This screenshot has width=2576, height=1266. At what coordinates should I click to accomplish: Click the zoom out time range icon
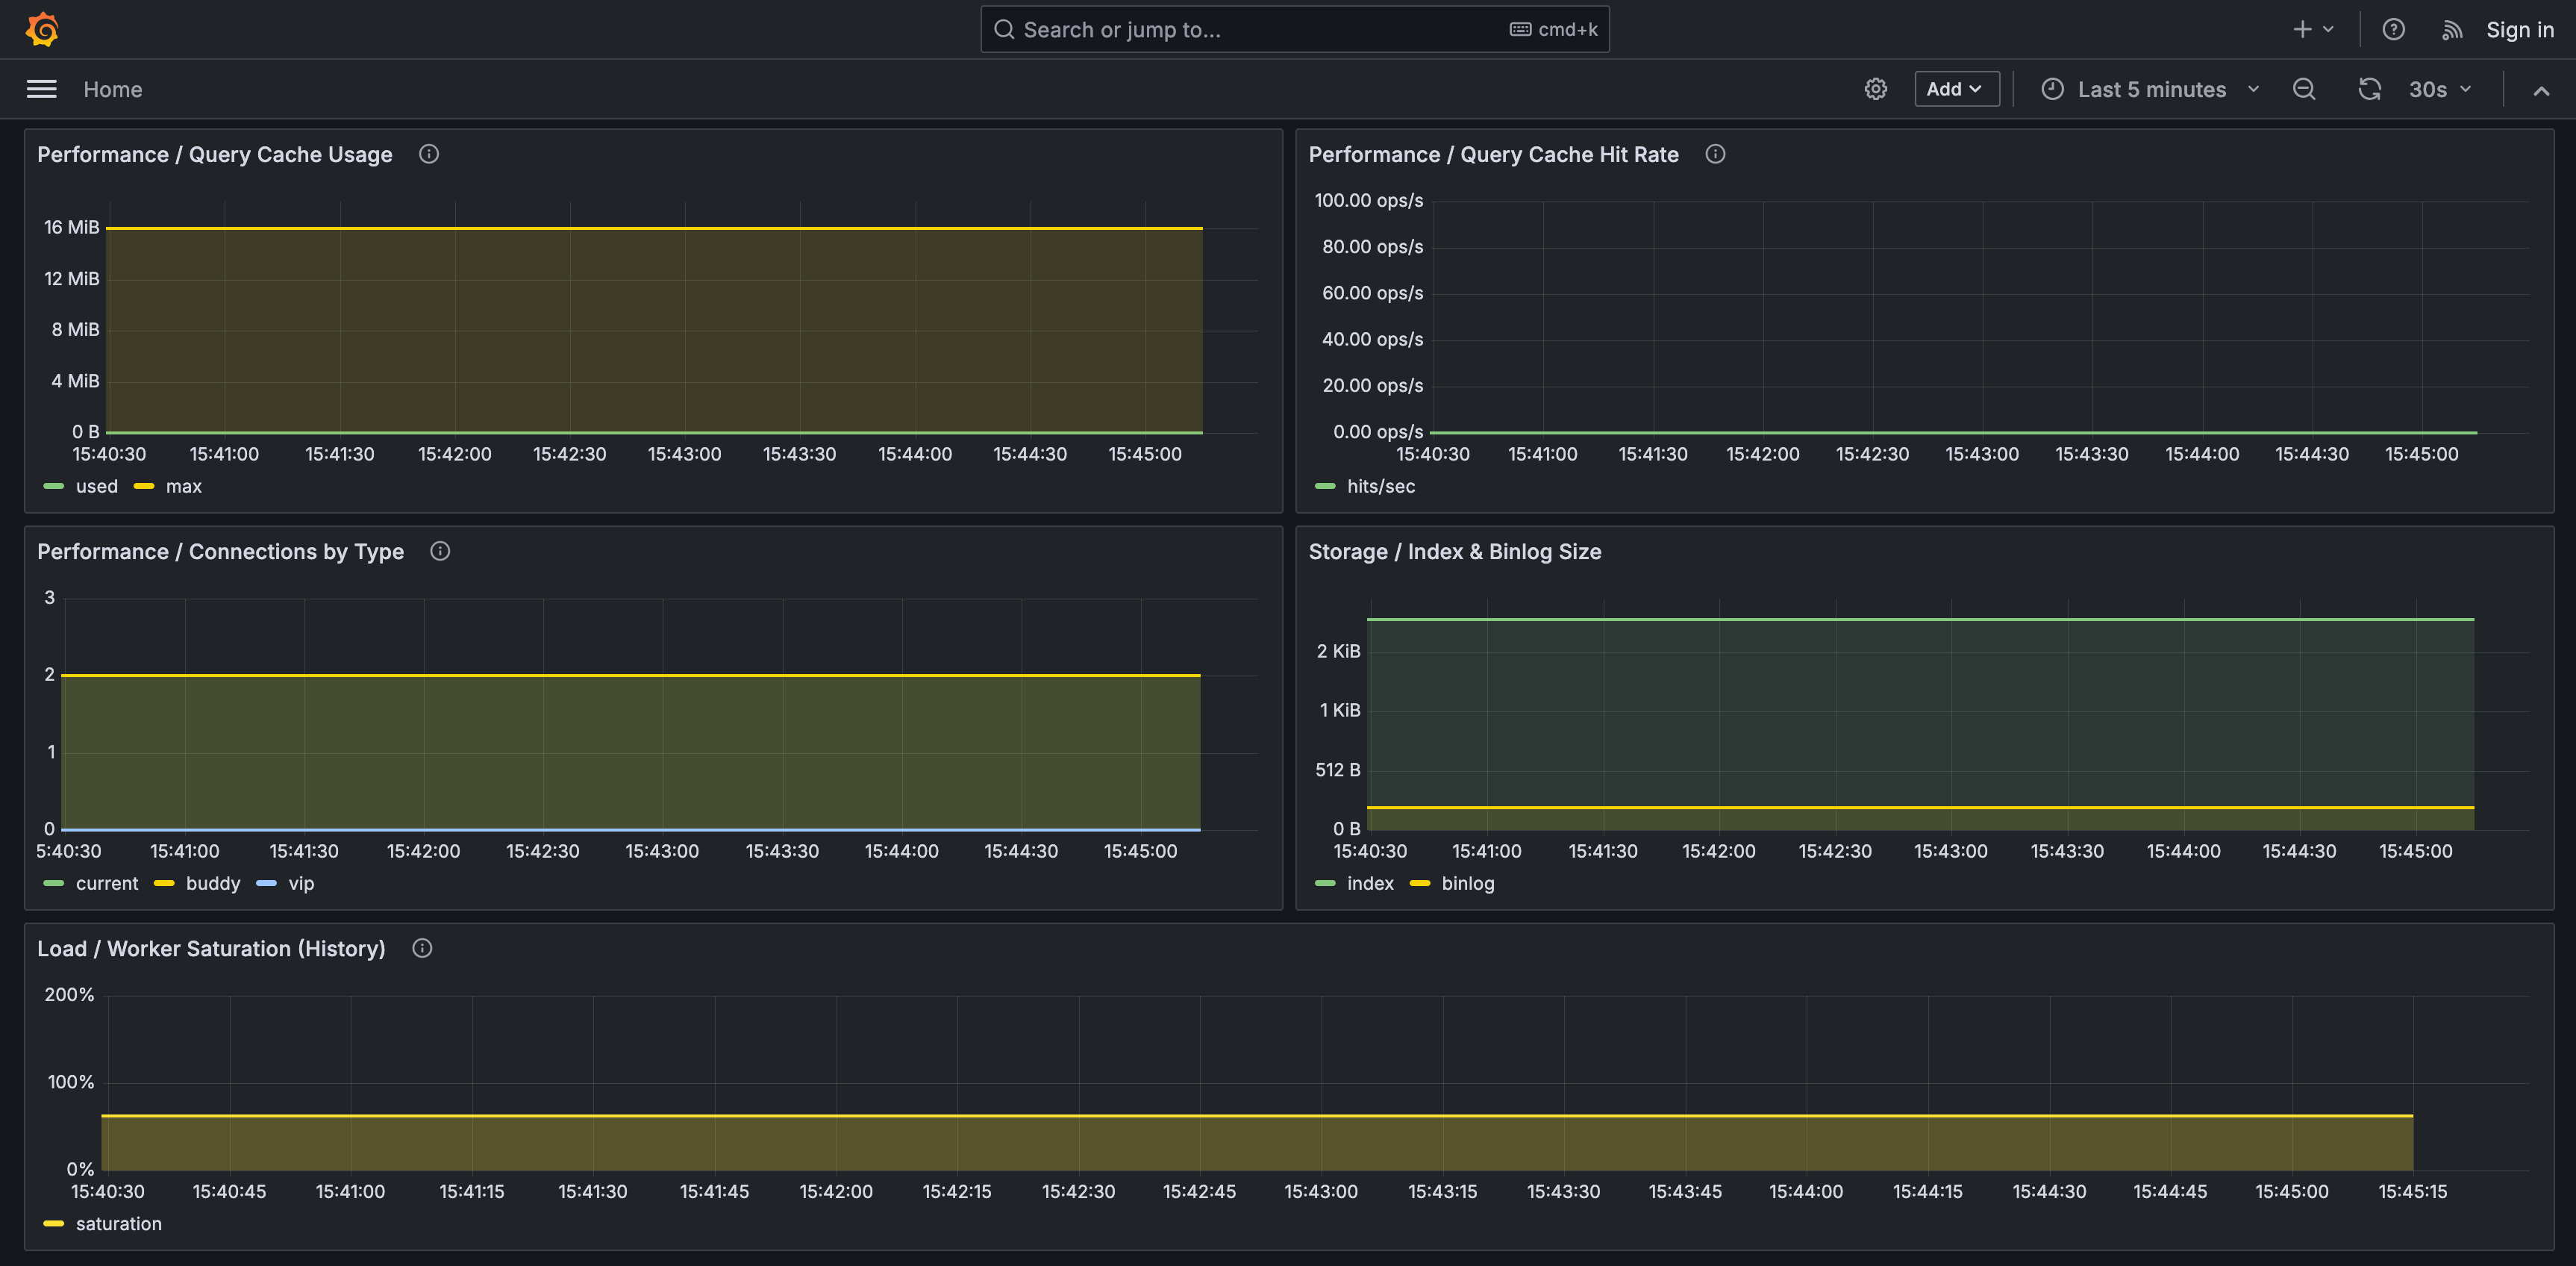[x=2303, y=89]
